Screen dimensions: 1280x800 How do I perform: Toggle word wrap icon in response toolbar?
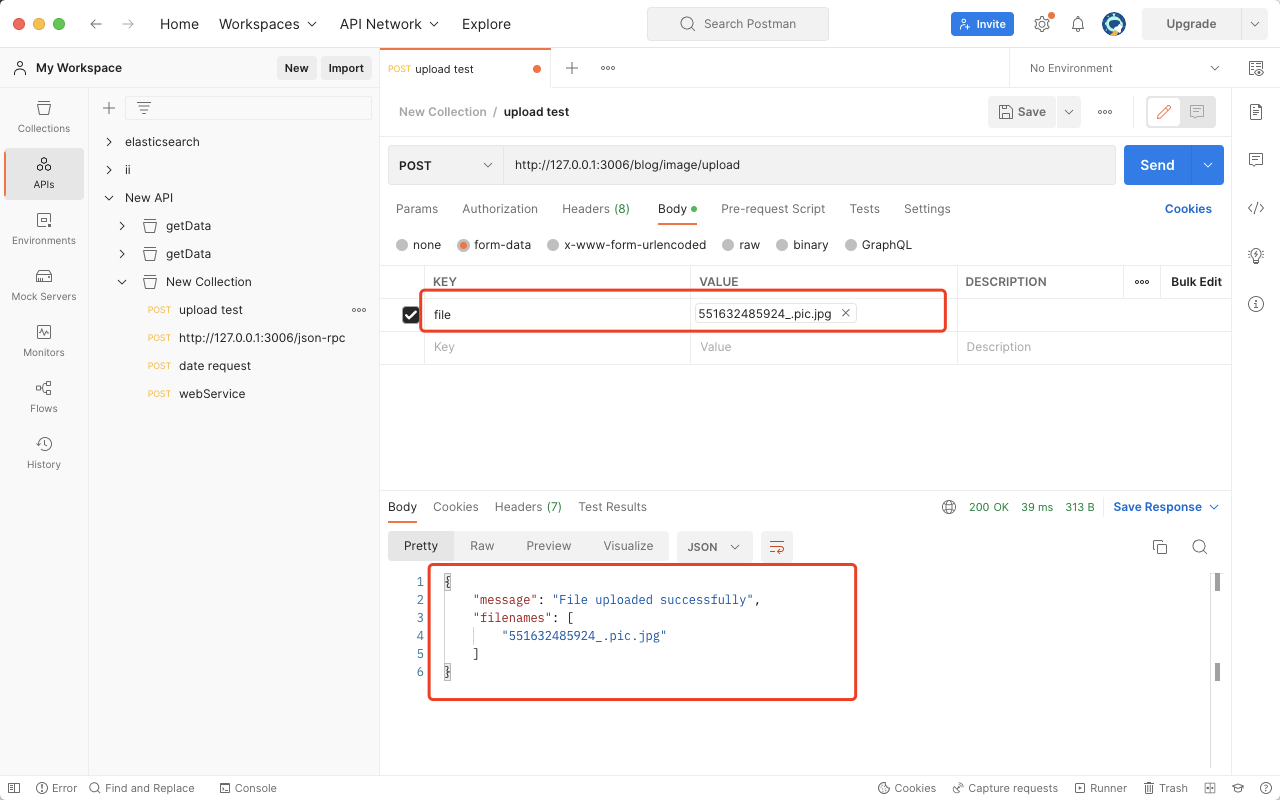[776, 546]
